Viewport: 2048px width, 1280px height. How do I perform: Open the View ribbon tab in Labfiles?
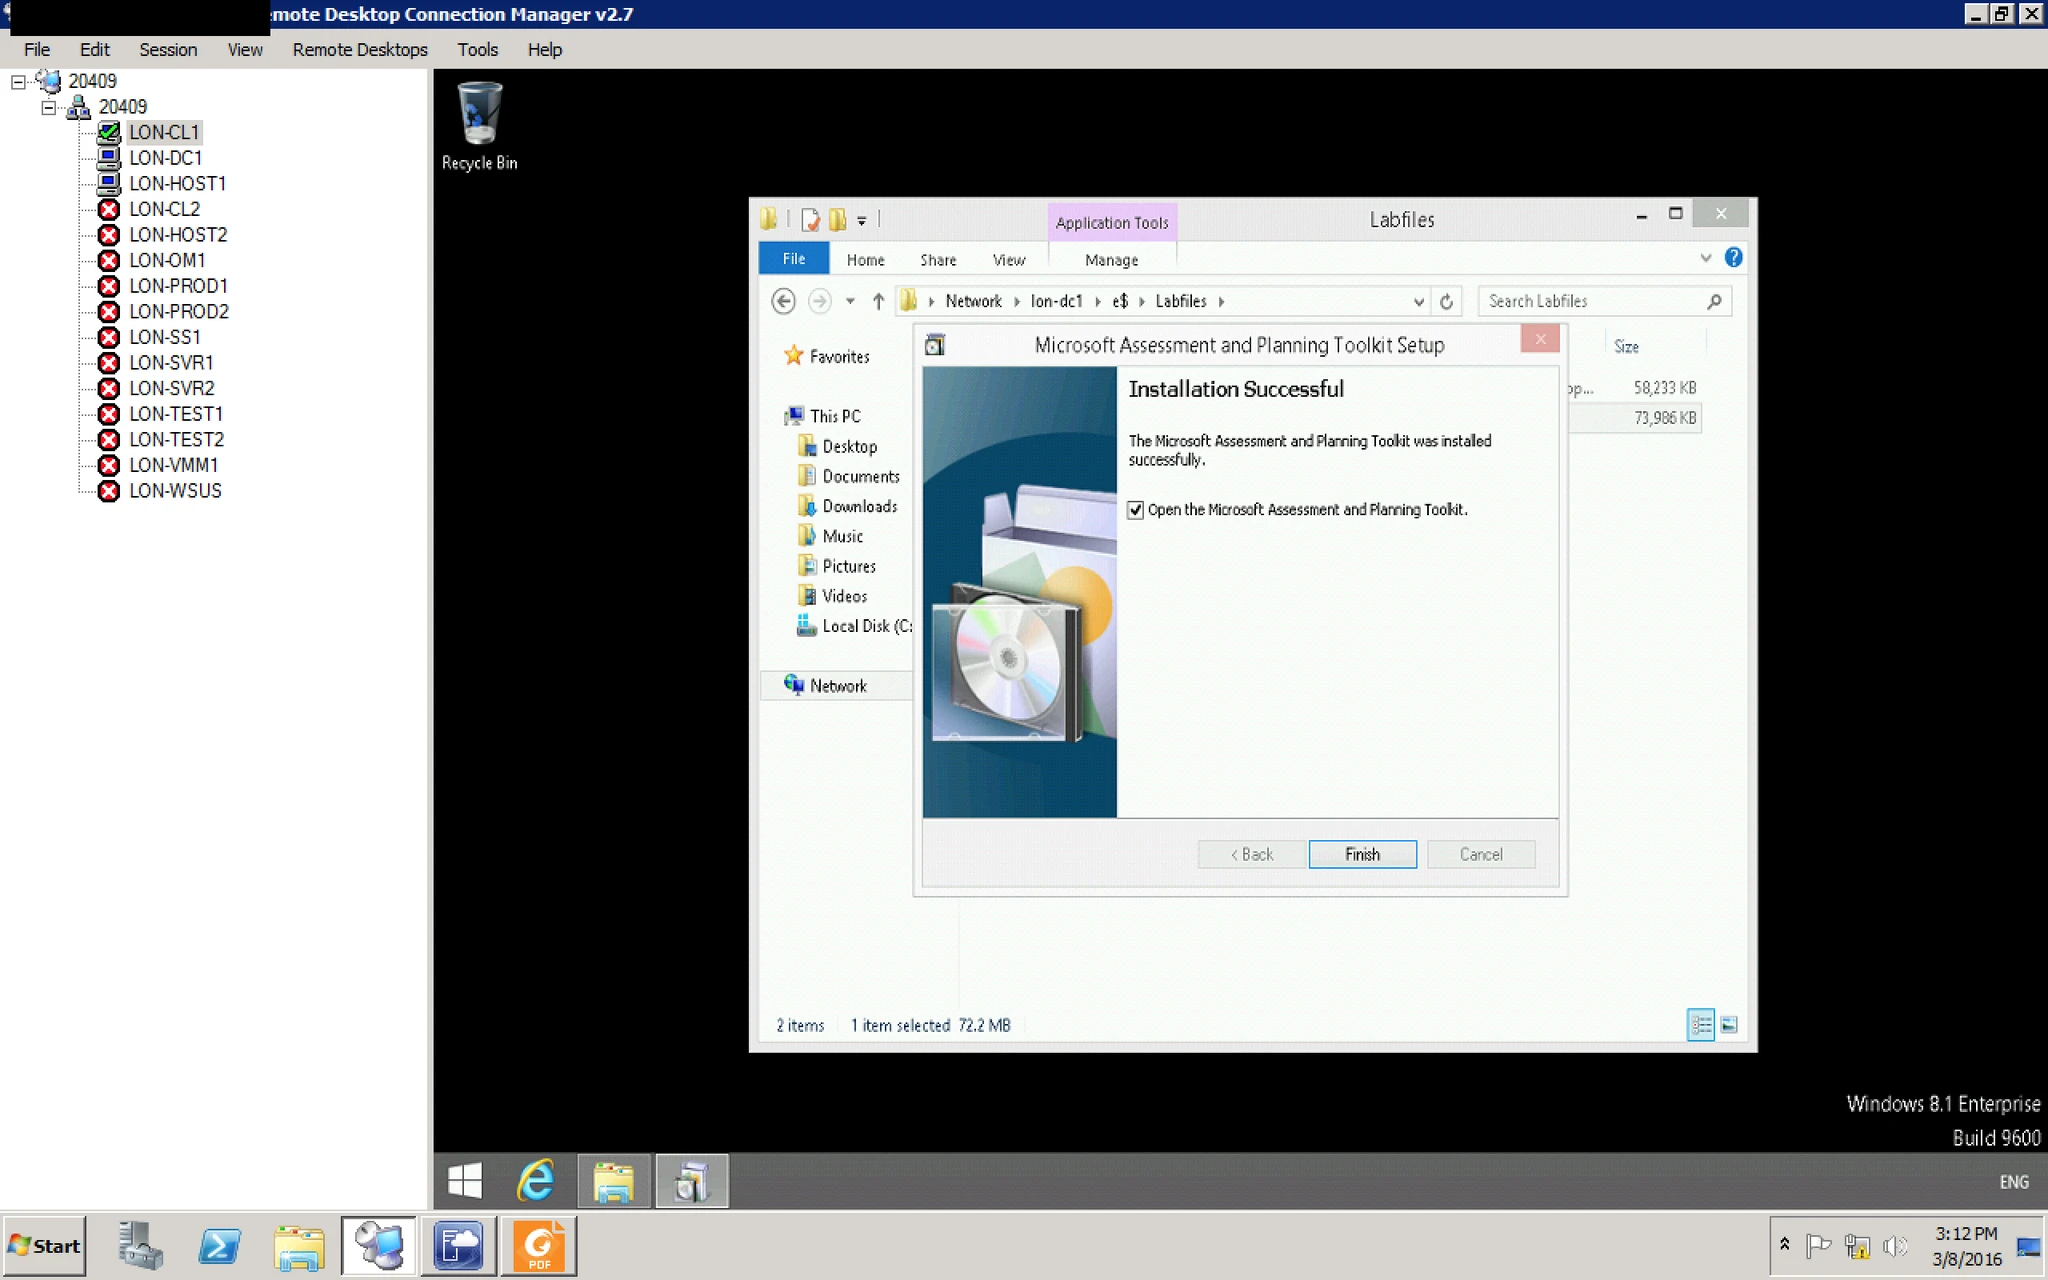[1009, 260]
